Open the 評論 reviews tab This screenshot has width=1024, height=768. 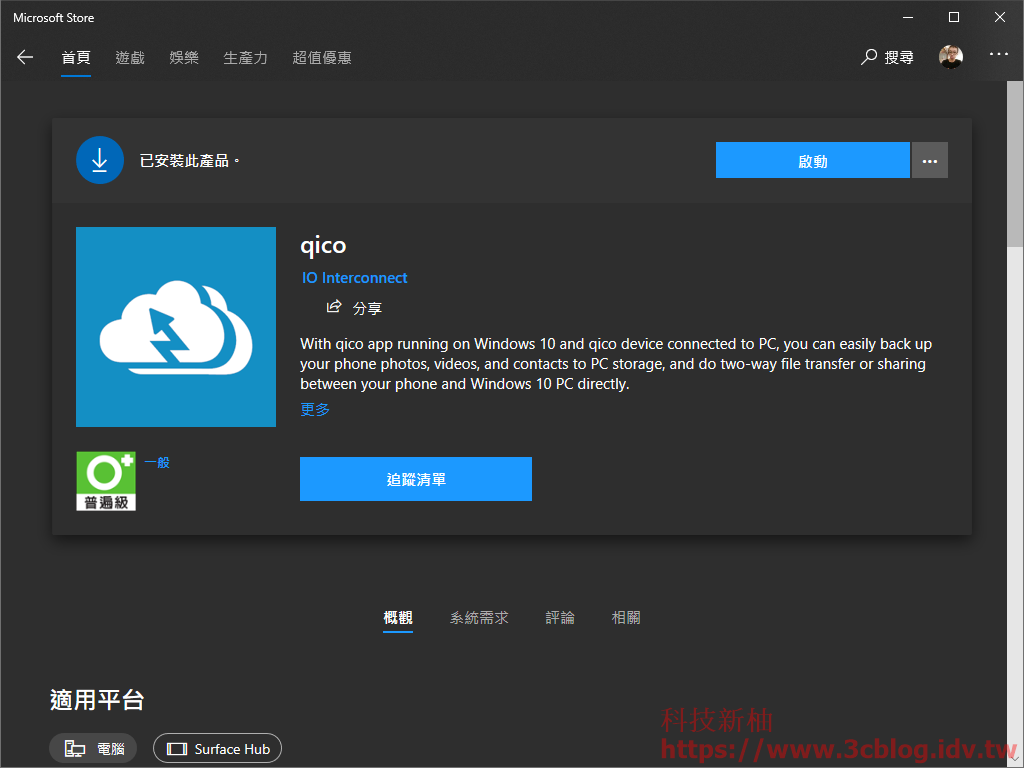(x=560, y=617)
